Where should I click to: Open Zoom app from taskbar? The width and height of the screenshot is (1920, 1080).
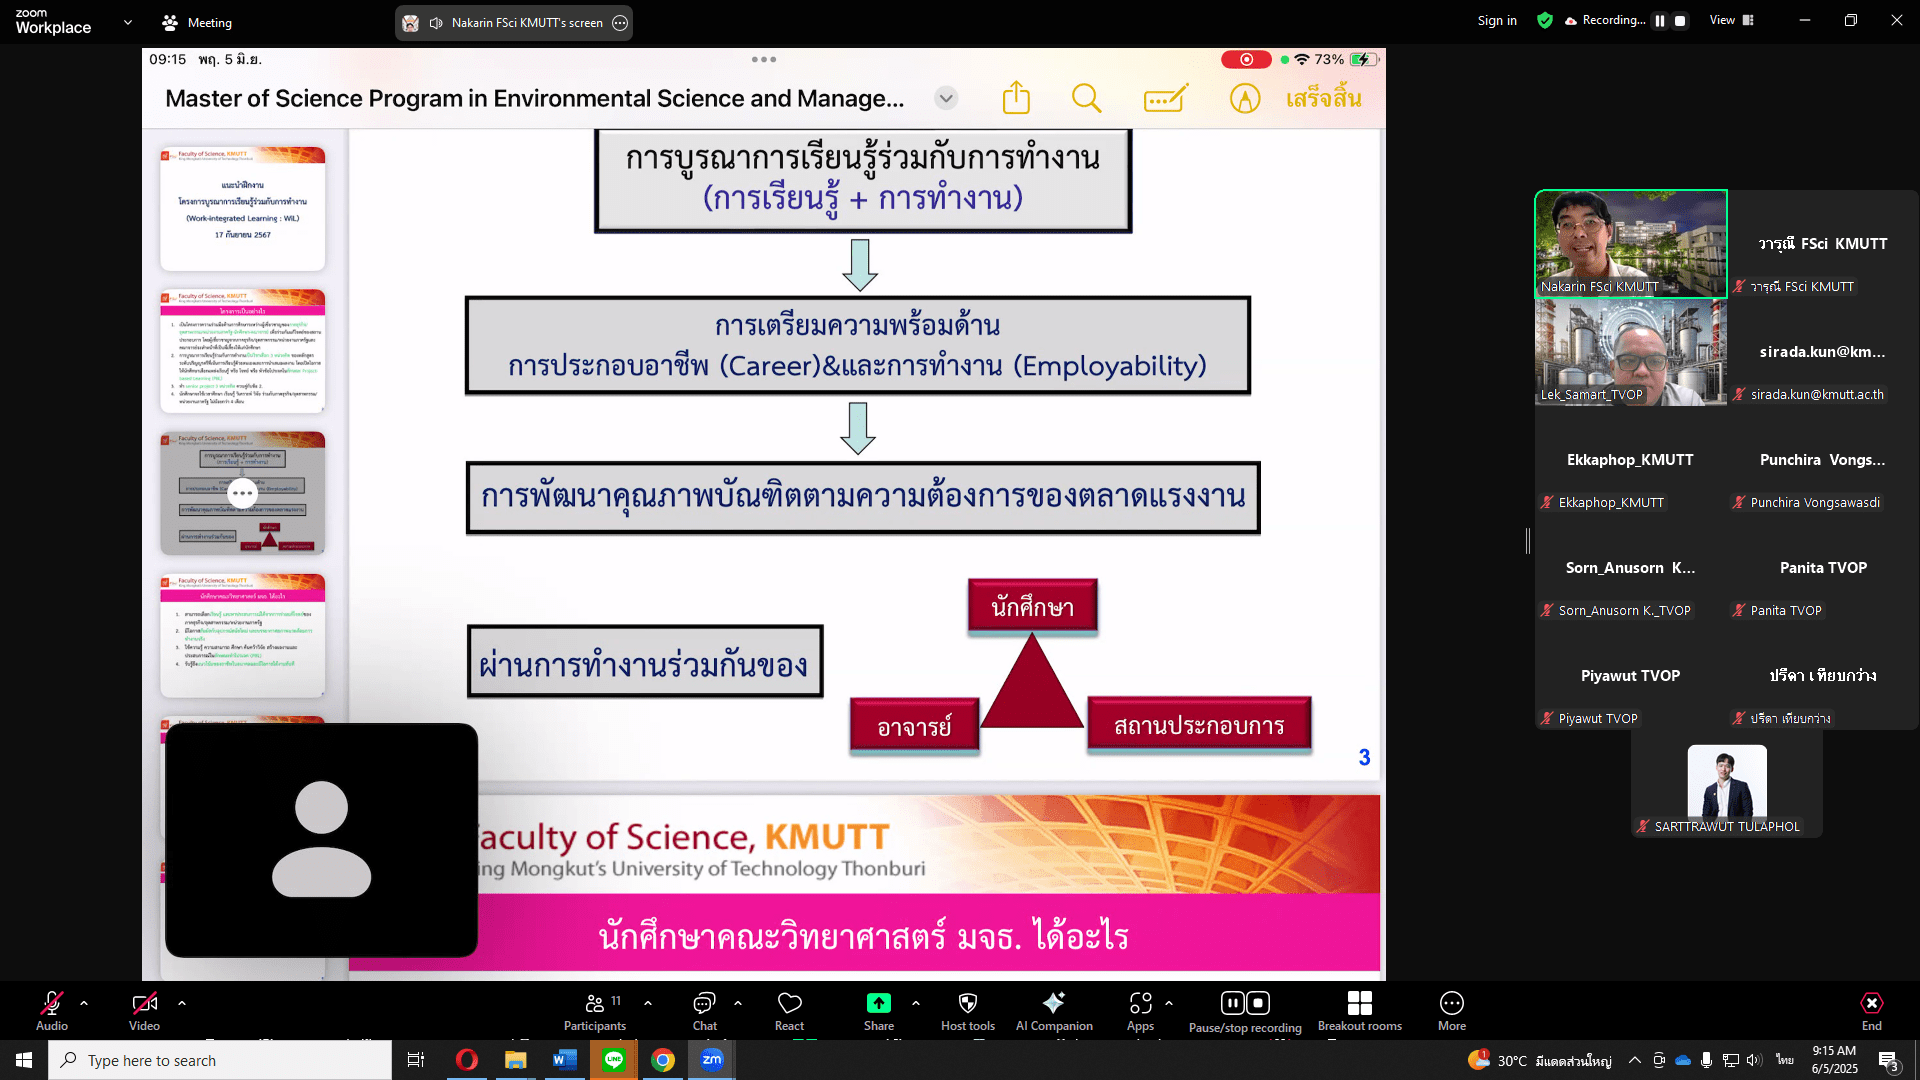pos(712,1060)
